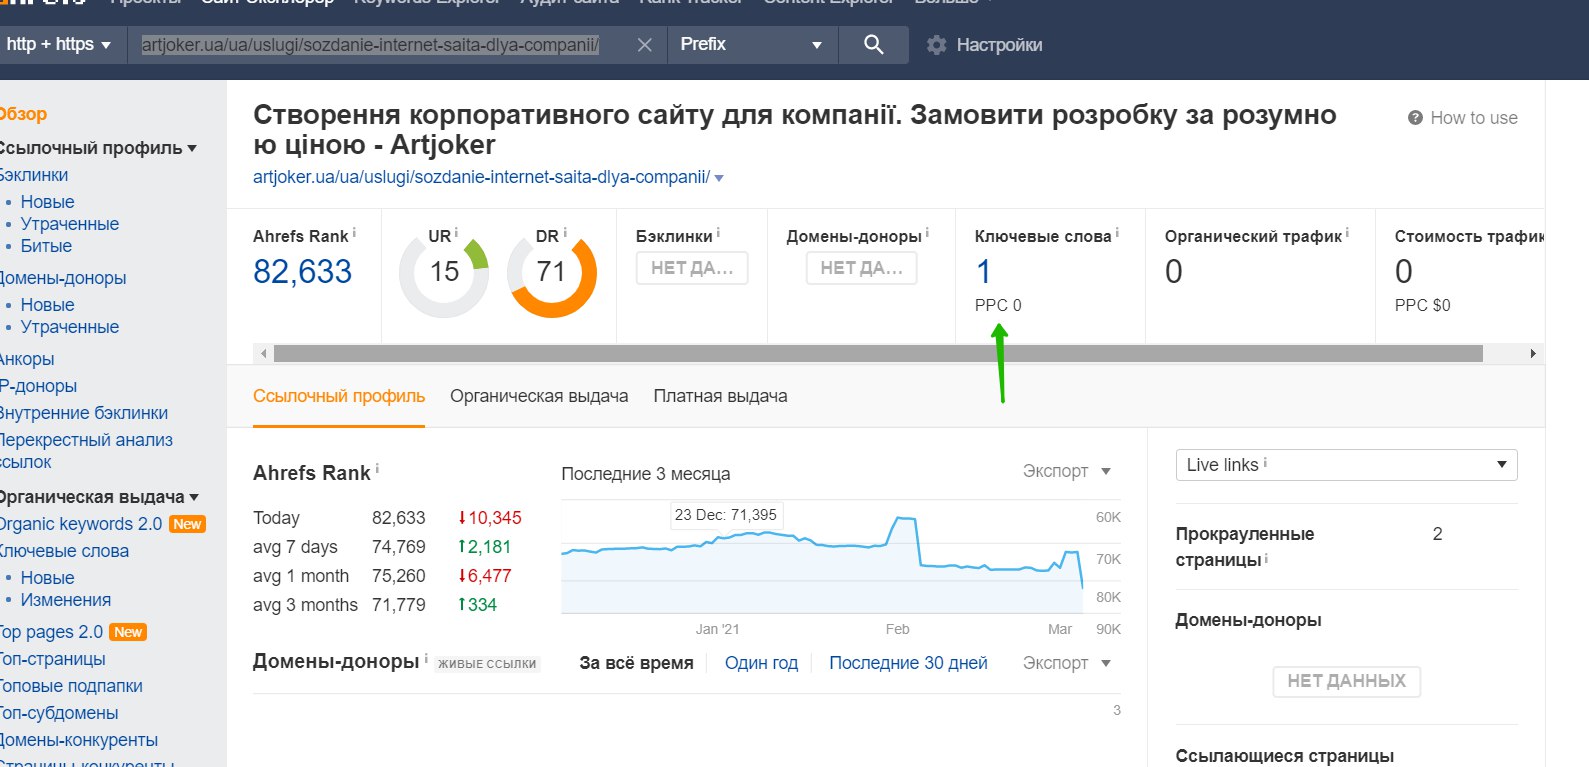Click the UR 15 gauge
This screenshot has width=1589, height=767.
click(444, 273)
